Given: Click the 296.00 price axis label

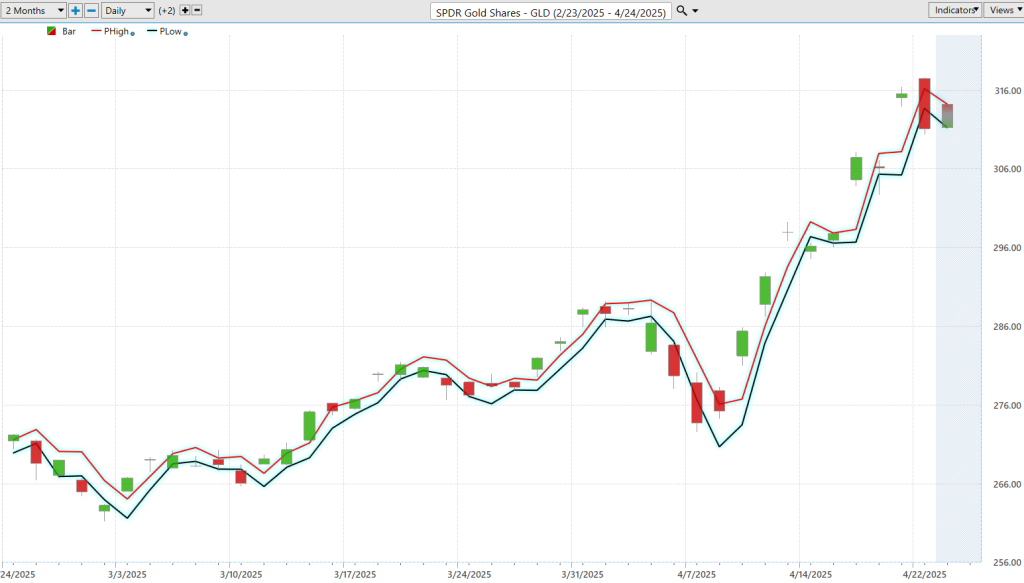Looking at the screenshot, I should (1008, 248).
